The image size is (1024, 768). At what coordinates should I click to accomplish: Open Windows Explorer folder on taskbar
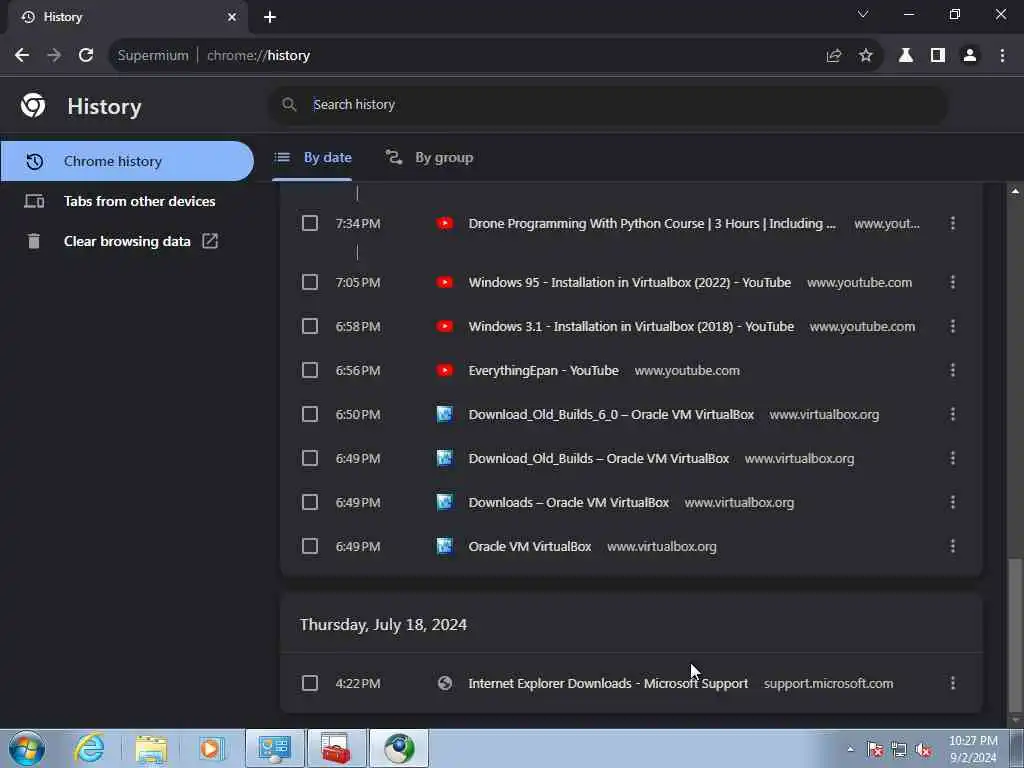point(151,748)
